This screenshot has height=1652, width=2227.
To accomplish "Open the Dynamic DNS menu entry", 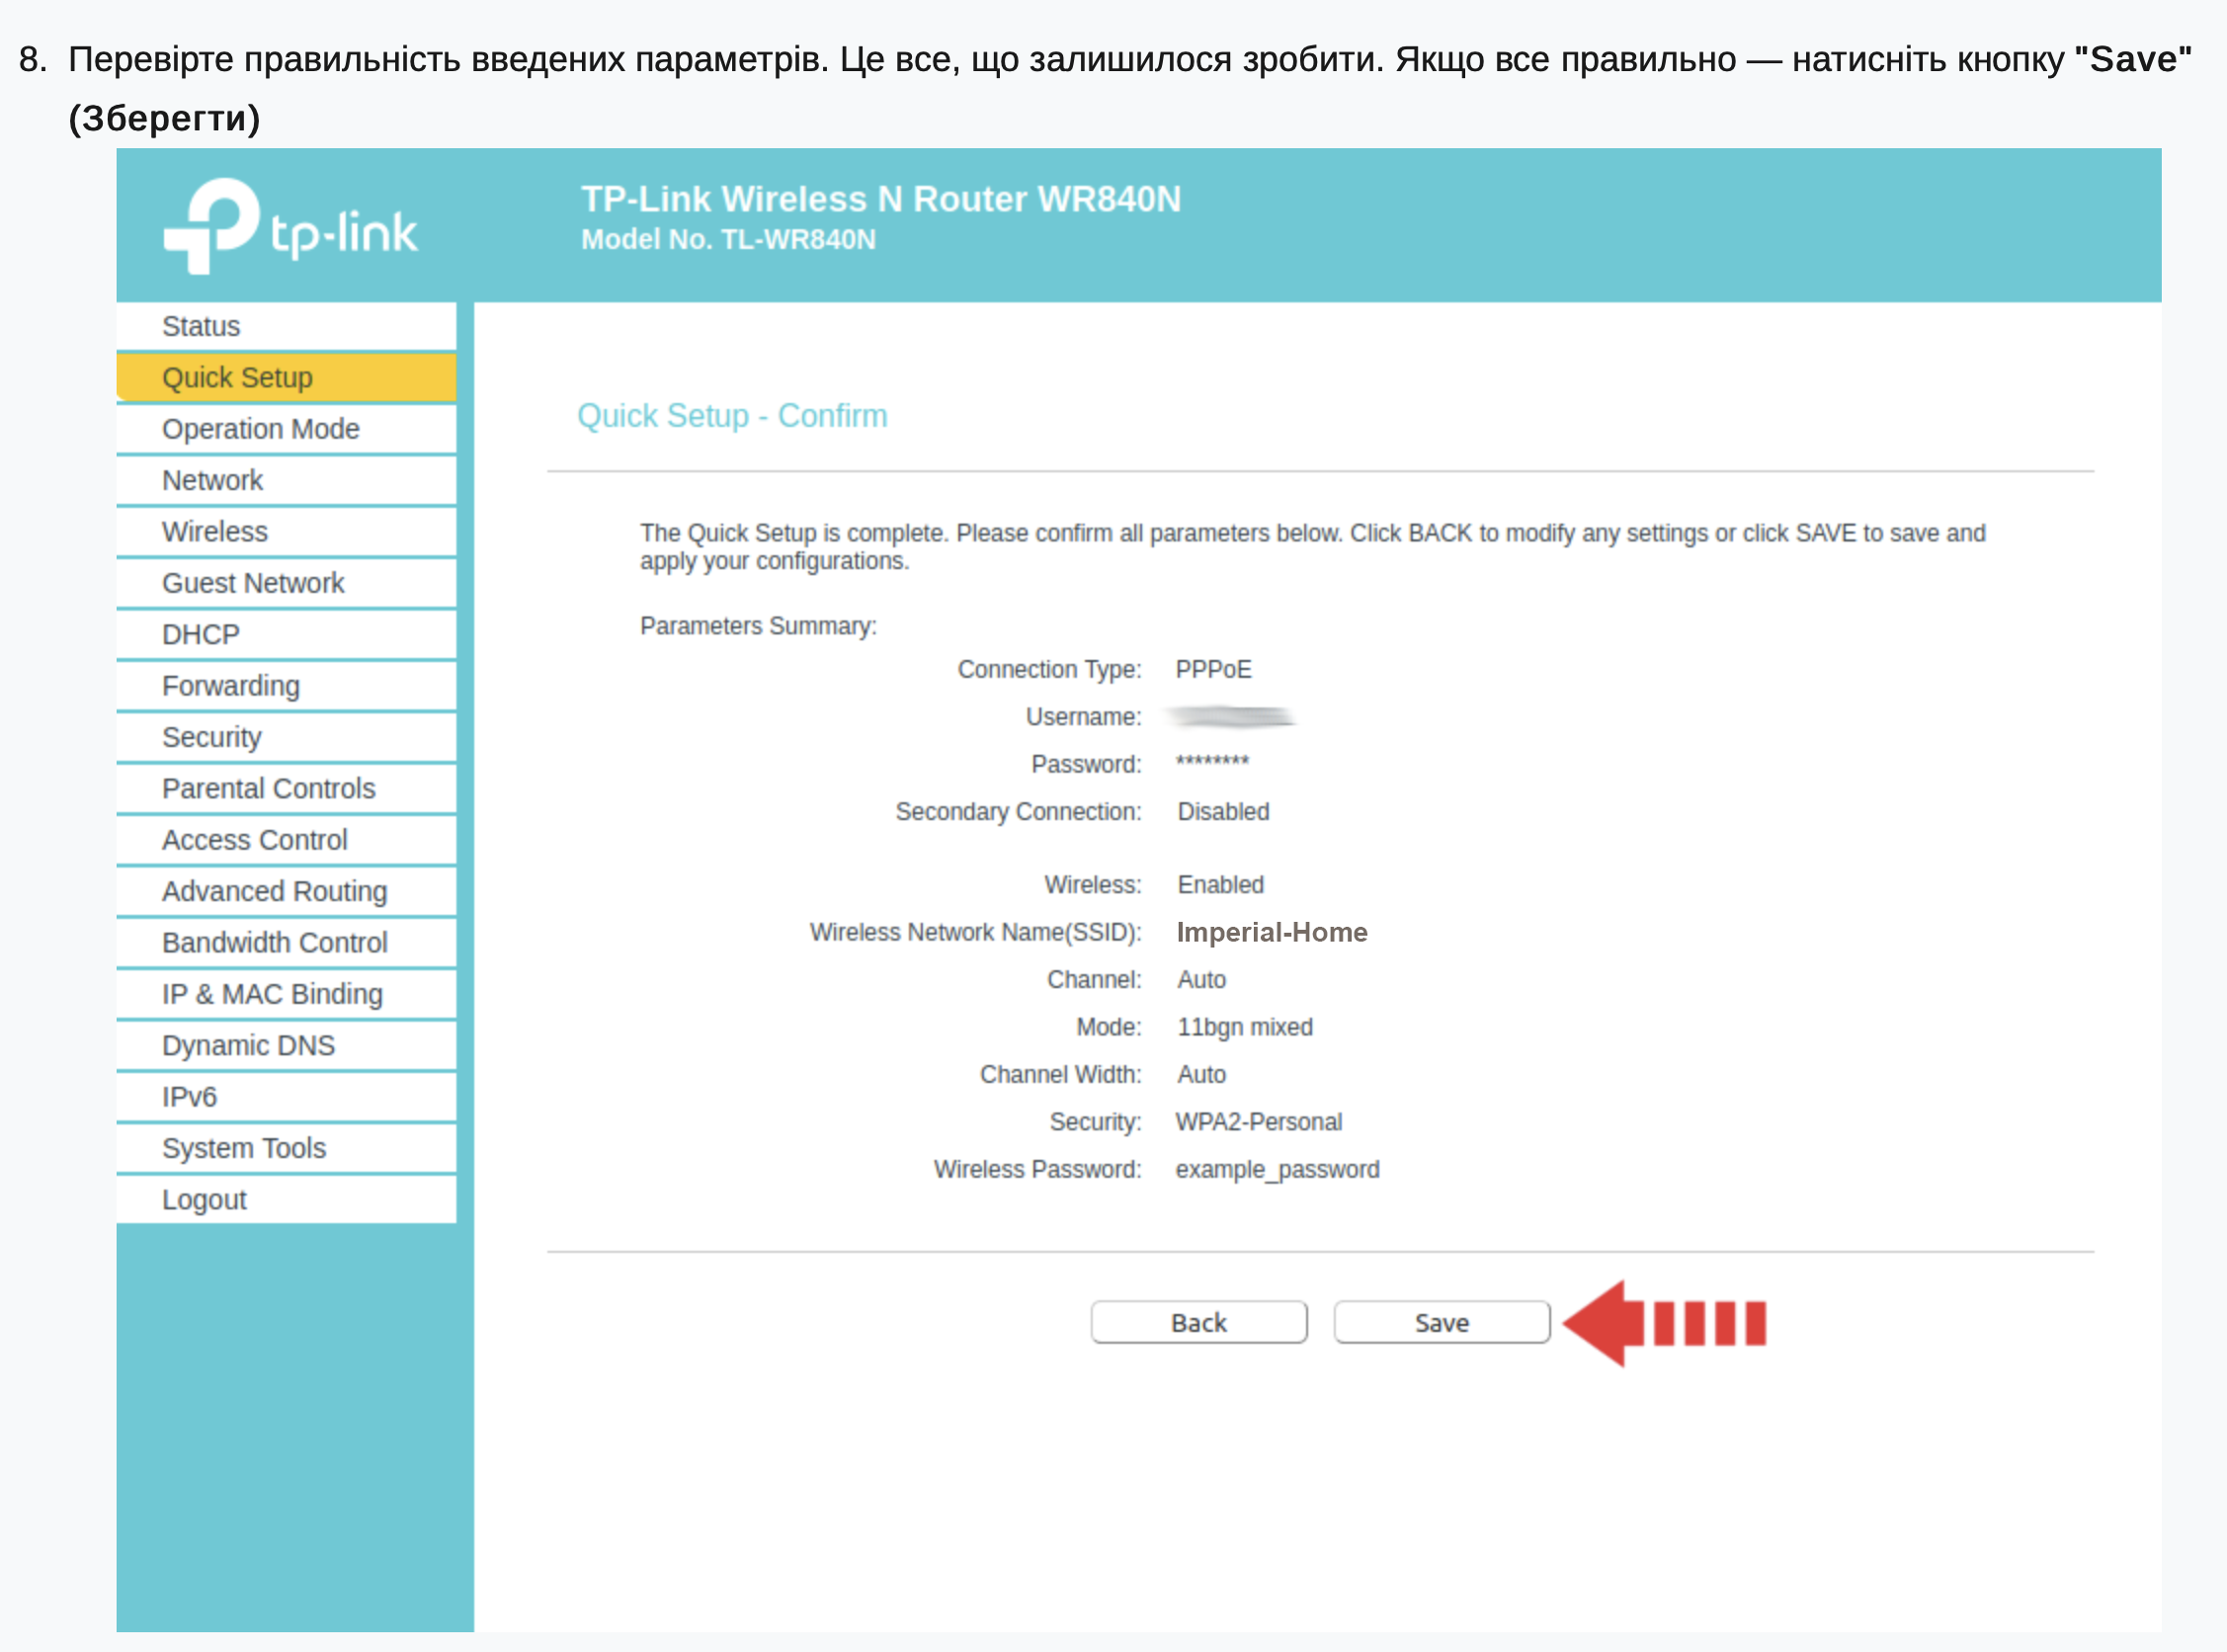I will pyautogui.click(x=248, y=1045).
